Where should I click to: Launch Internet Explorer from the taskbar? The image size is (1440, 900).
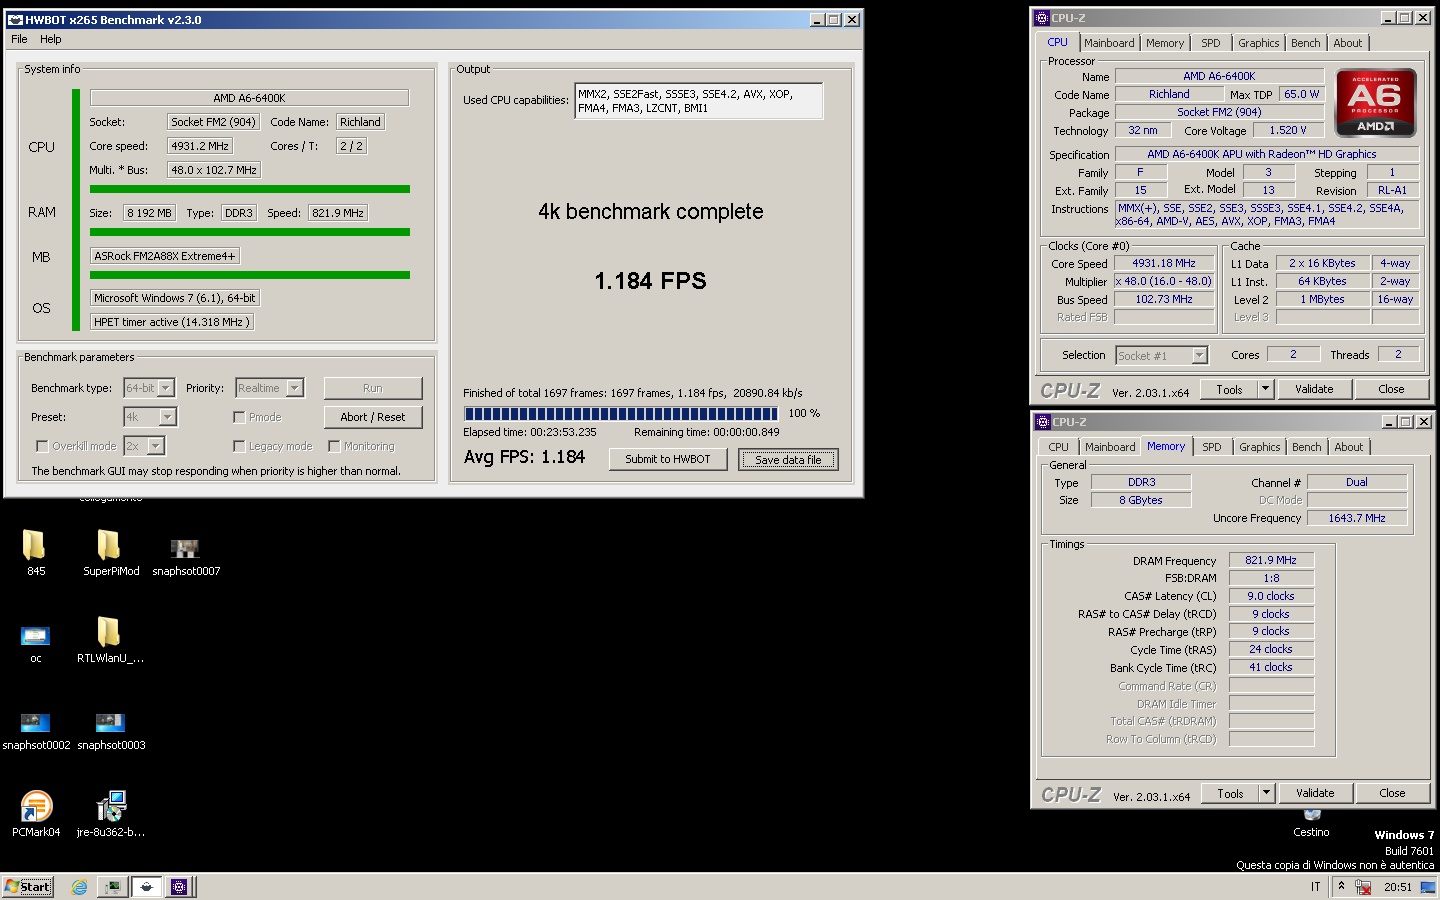tap(79, 887)
